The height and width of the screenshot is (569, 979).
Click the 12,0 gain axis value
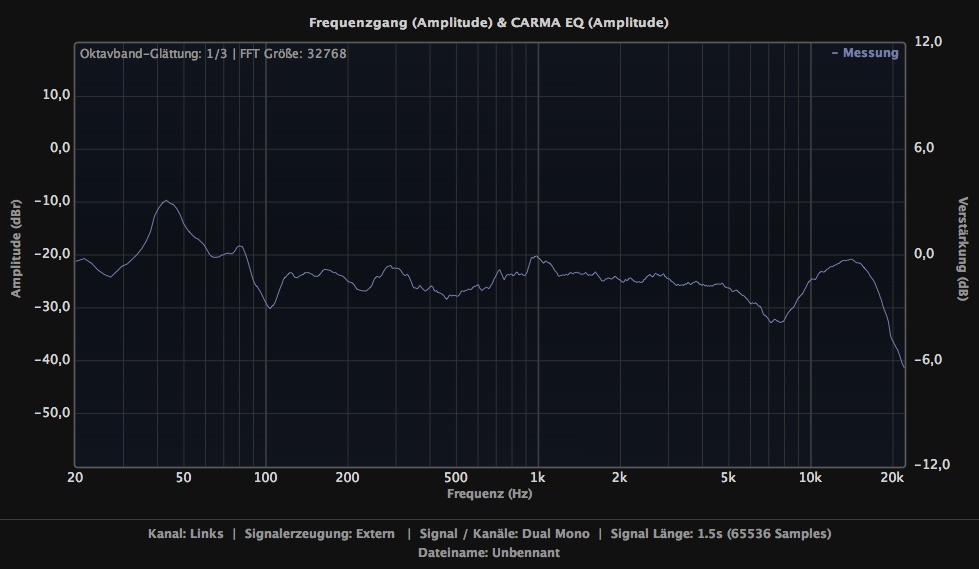(929, 42)
